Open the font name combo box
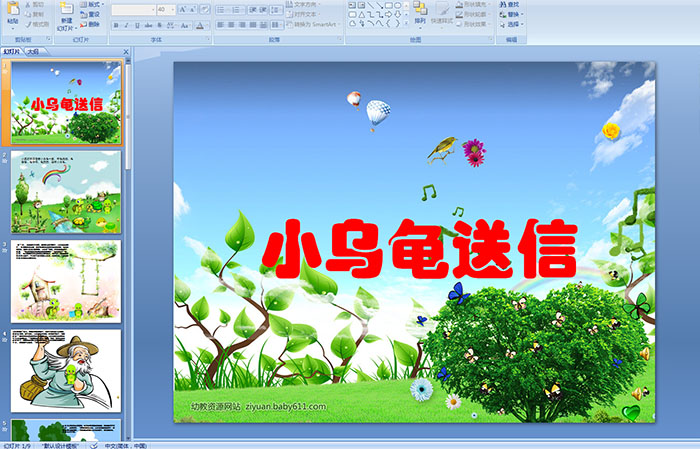The width and height of the screenshot is (700, 449). [x=133, y=9]
